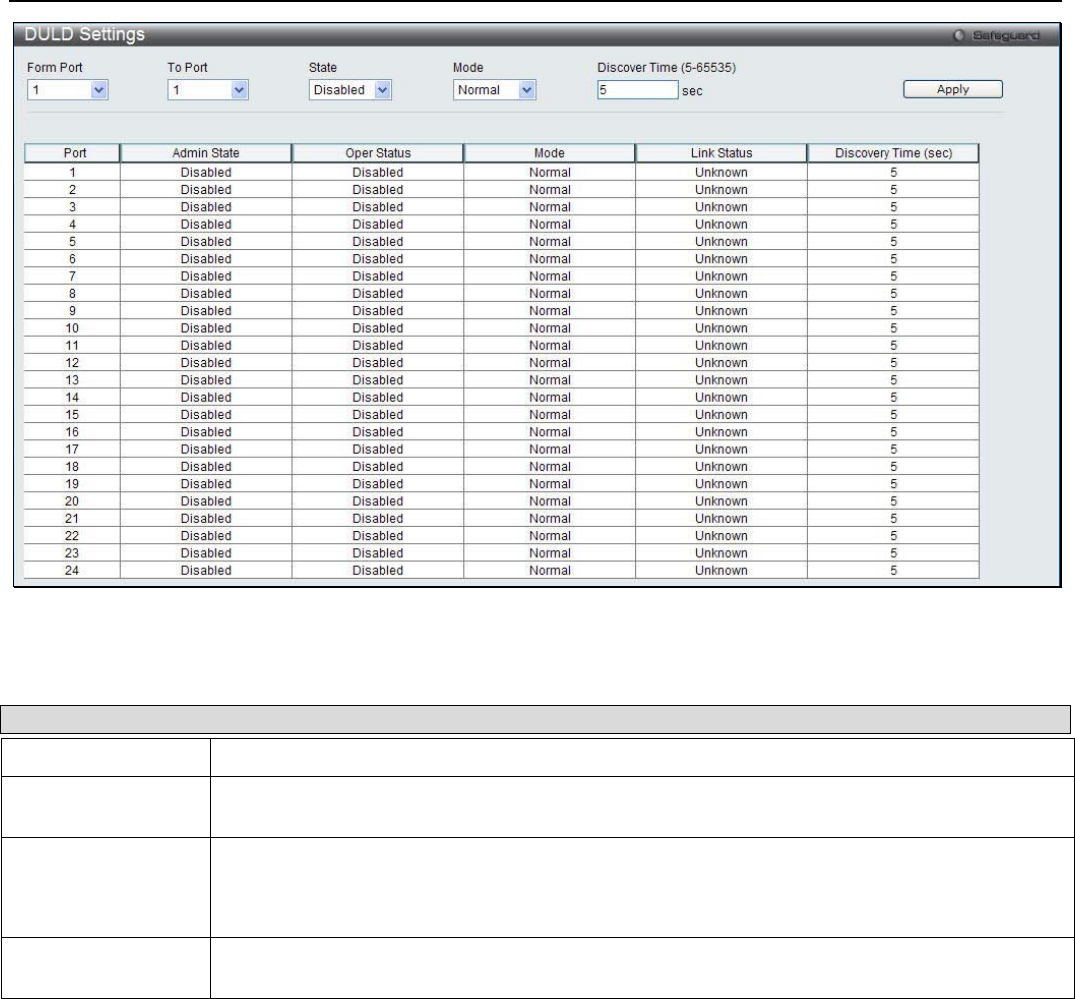Click Link Status Unknown for port 10

click(x=721, y=328)
